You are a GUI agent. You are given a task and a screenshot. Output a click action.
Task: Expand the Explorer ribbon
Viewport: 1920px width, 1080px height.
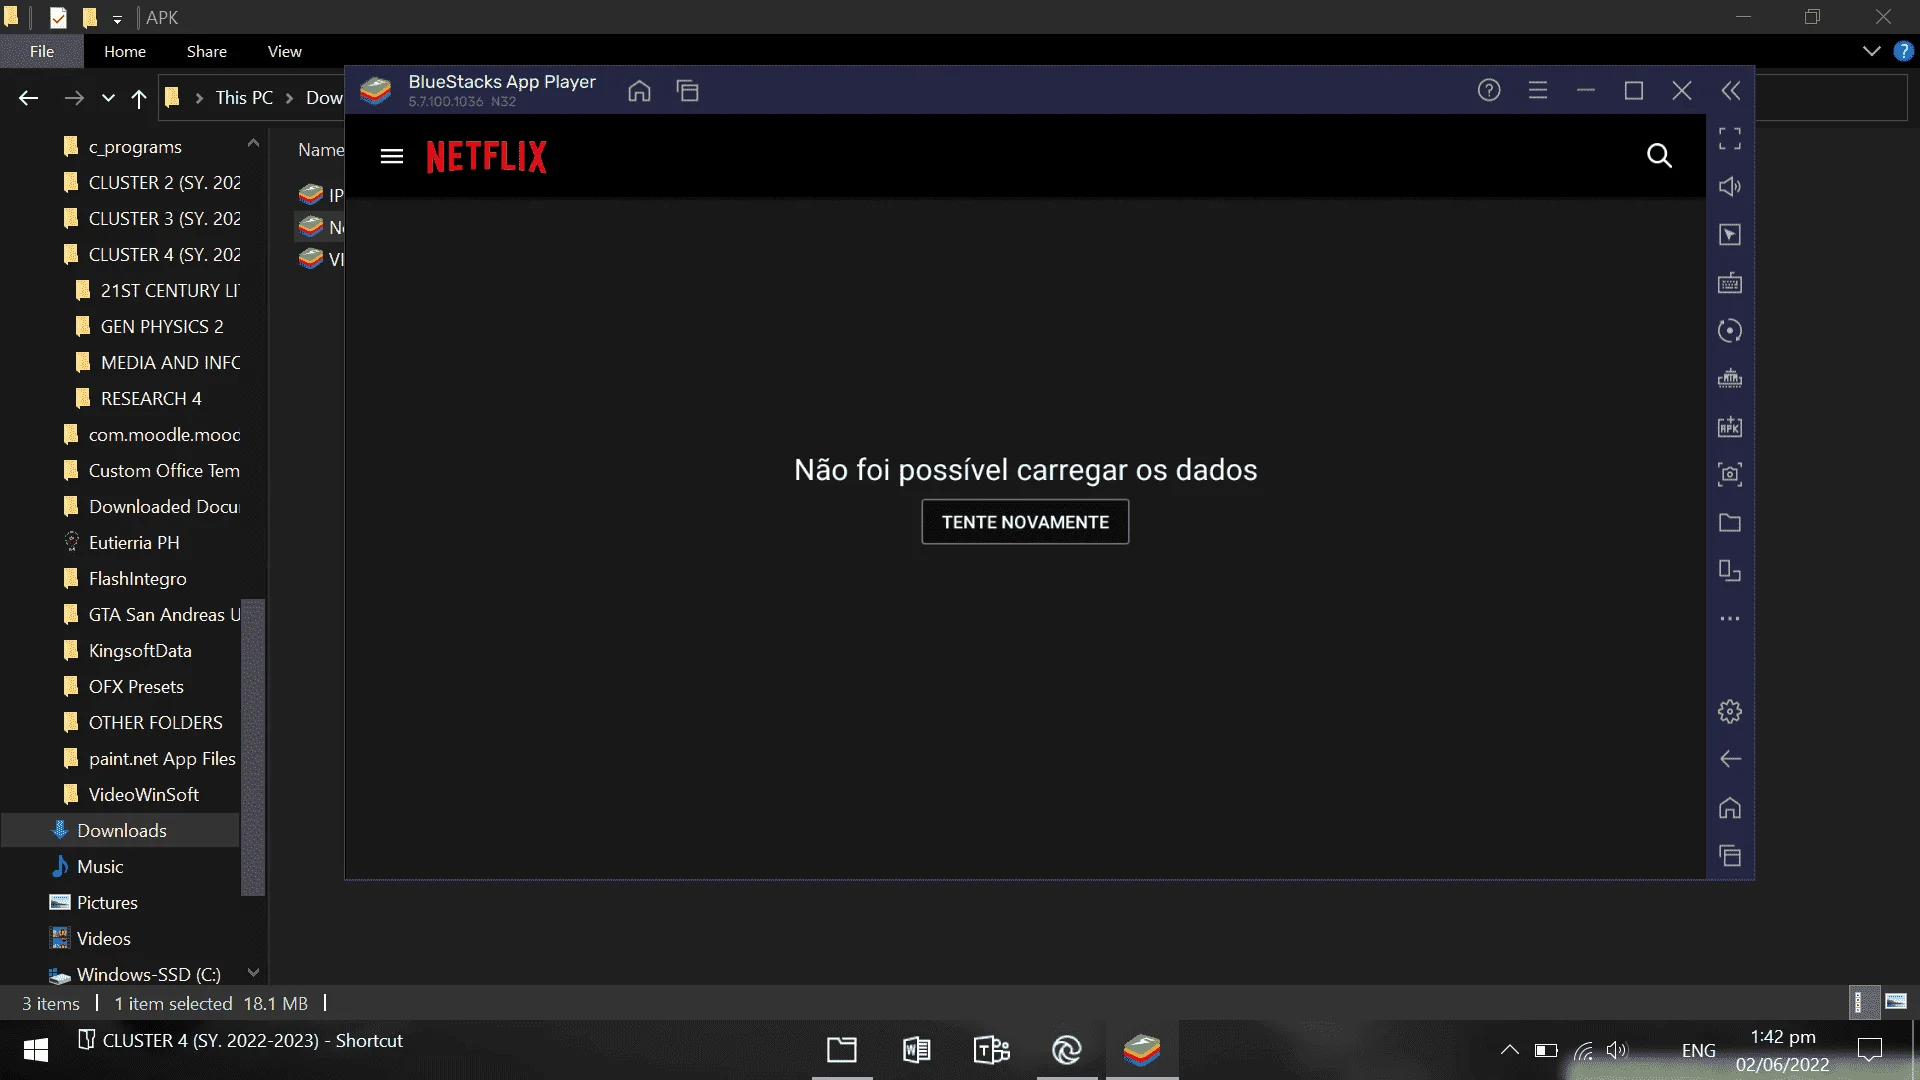1872,51
